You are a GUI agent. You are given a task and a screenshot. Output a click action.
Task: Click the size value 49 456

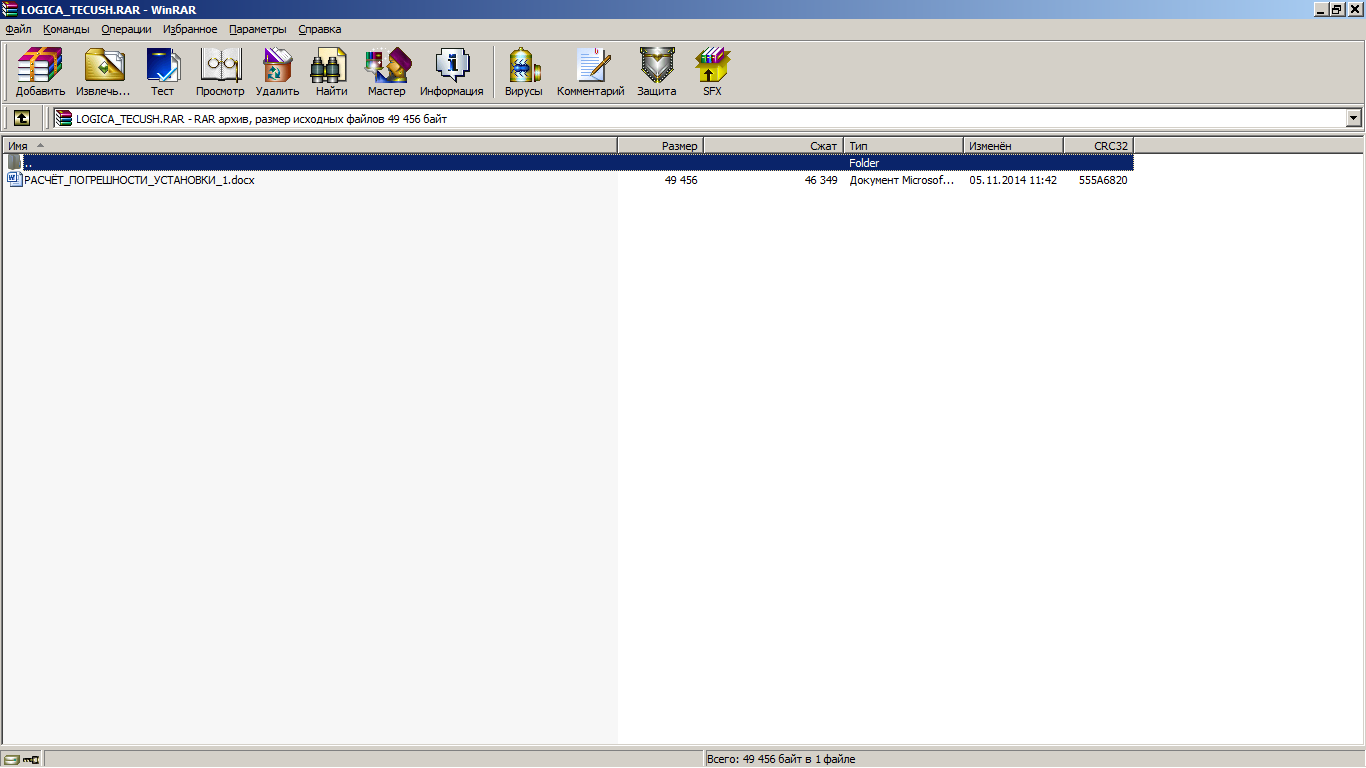click(681, 180)
